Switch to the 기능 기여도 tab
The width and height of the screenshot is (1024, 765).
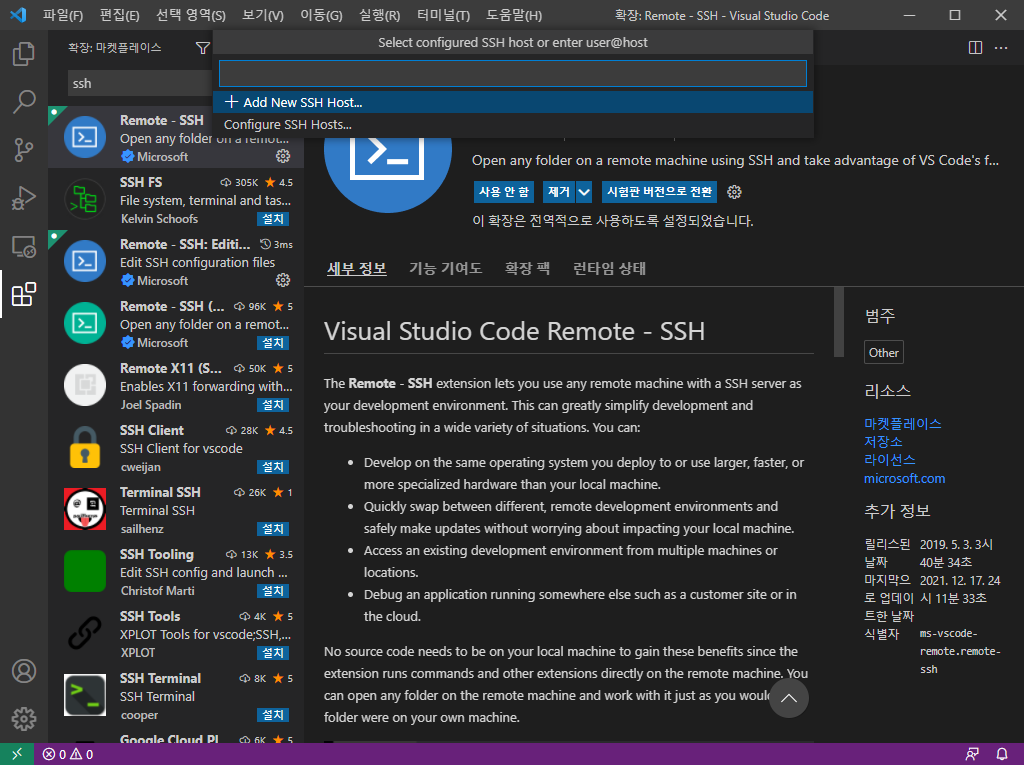click(x=445, y=269)
